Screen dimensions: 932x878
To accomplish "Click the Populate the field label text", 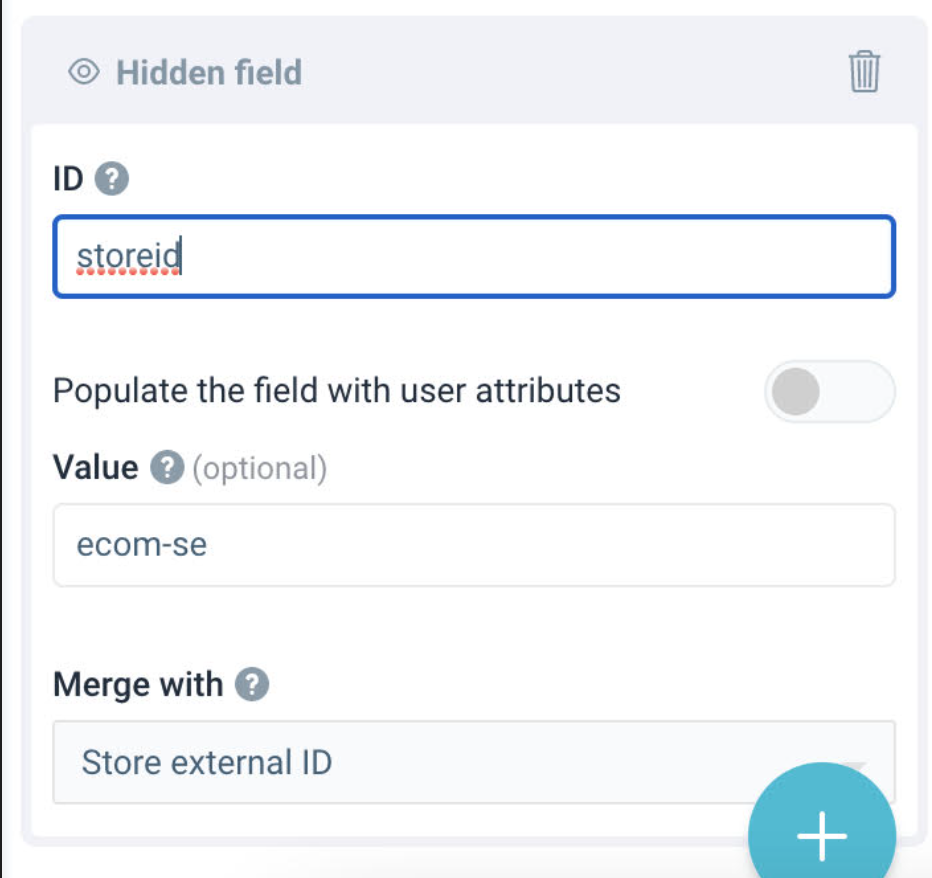I will [336, 391].
